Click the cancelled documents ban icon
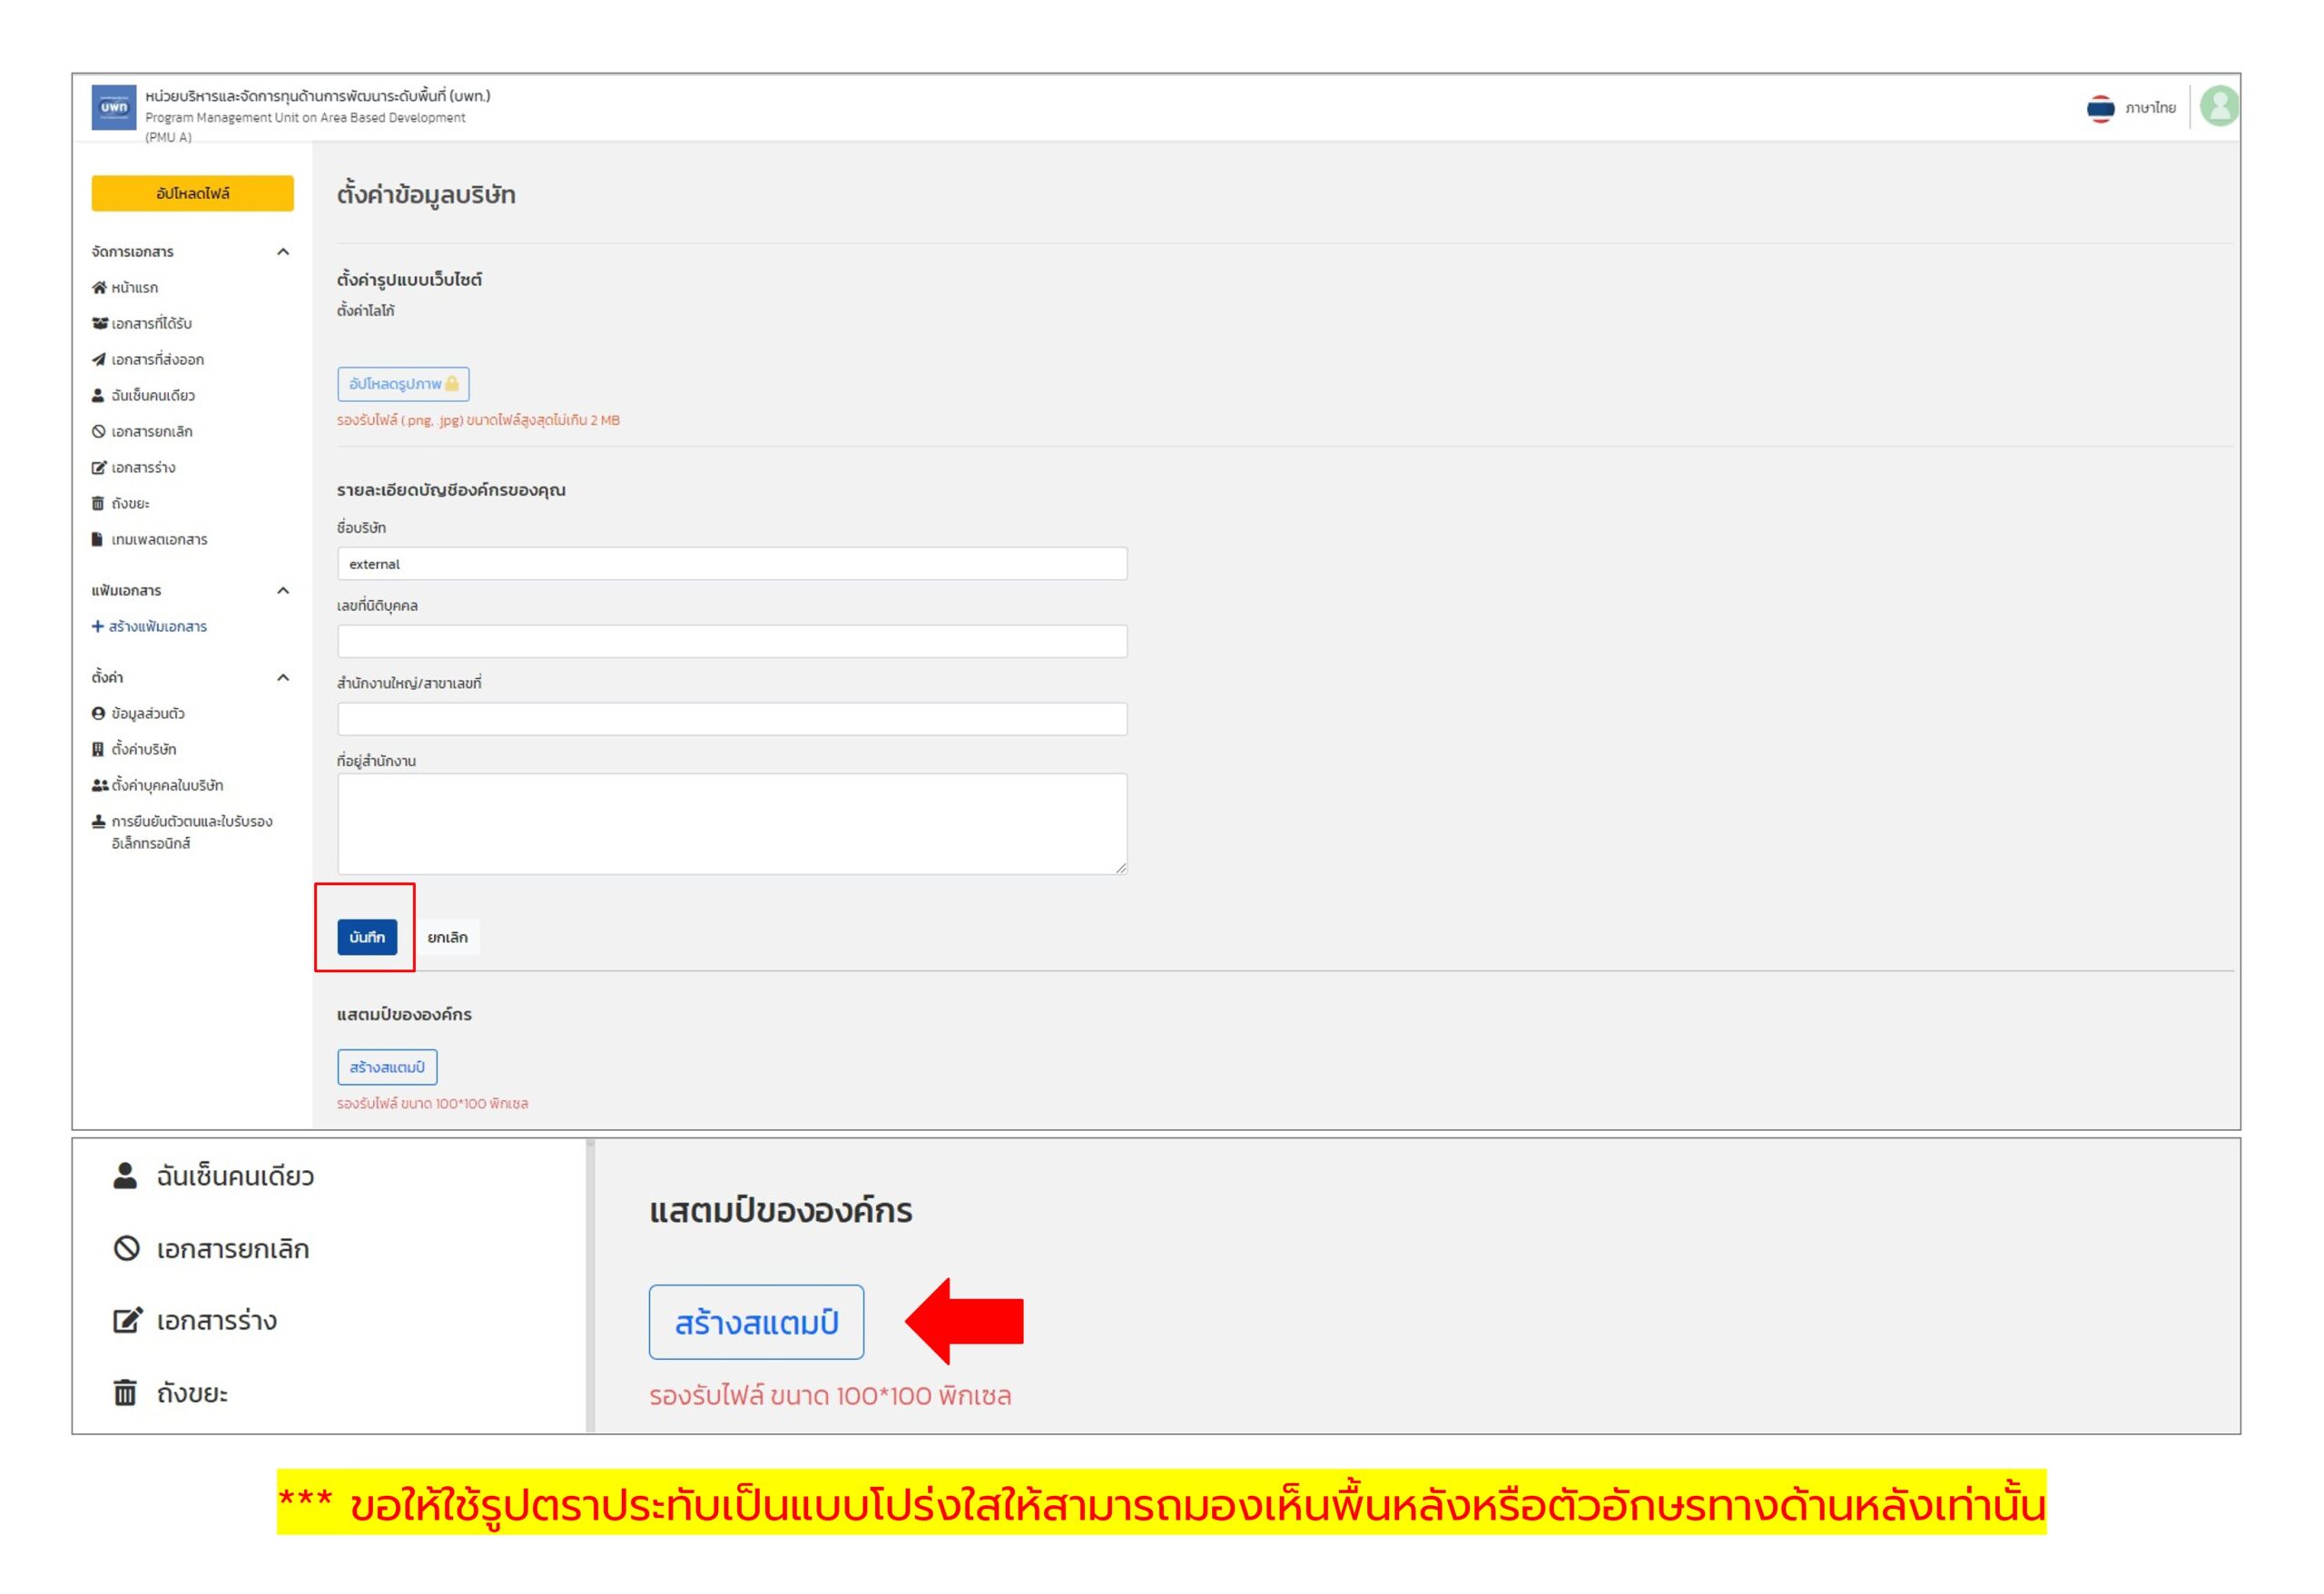The width and height of the screenshot is (2324, 1594). pos(99,432)
